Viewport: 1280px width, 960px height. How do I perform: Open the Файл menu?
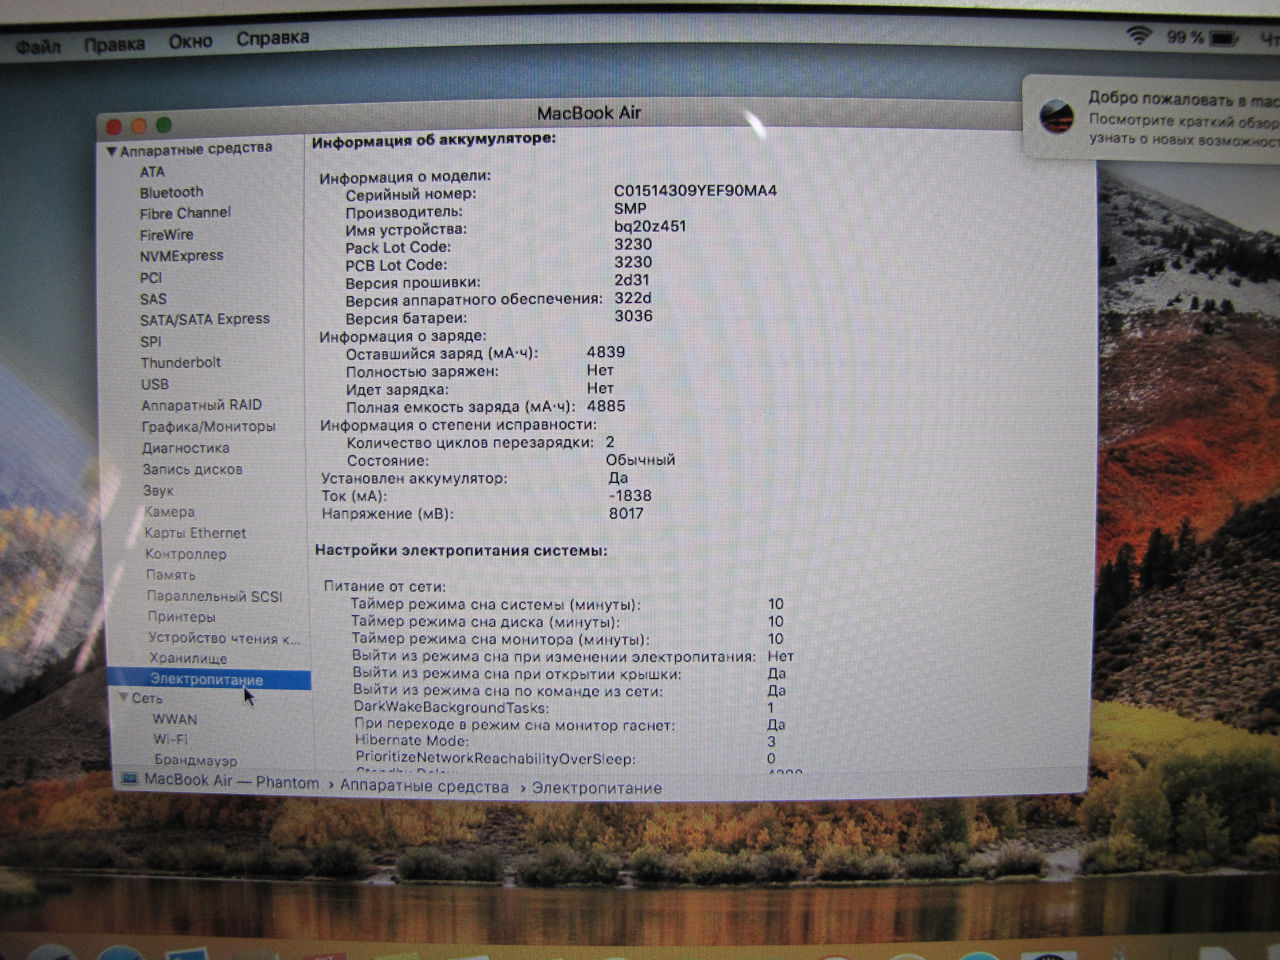pyautogui.click(x=39, y=46)
